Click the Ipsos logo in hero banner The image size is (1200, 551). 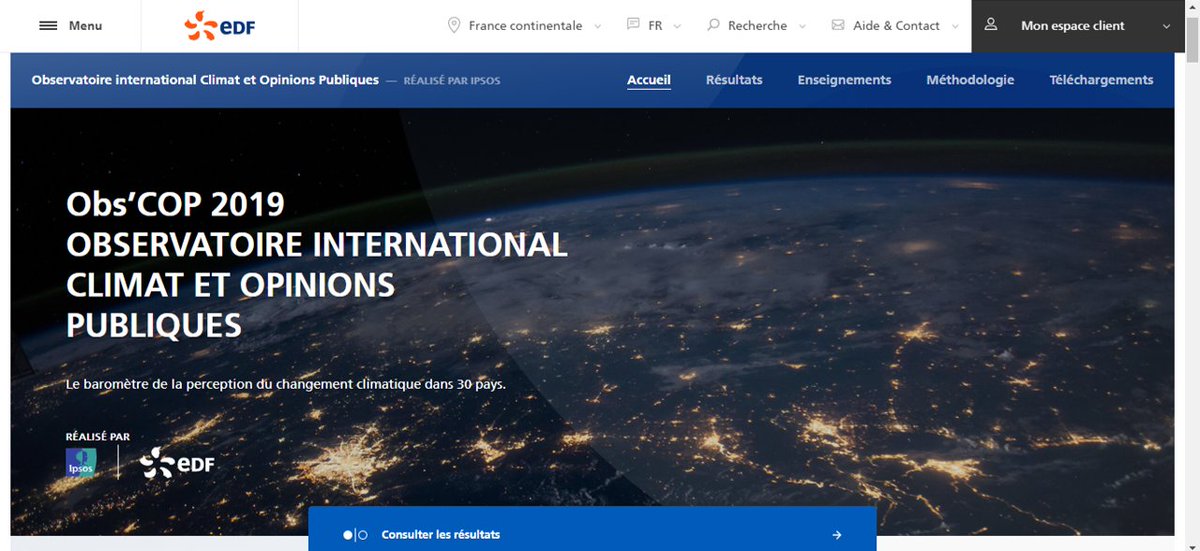[x=81, y=463]
